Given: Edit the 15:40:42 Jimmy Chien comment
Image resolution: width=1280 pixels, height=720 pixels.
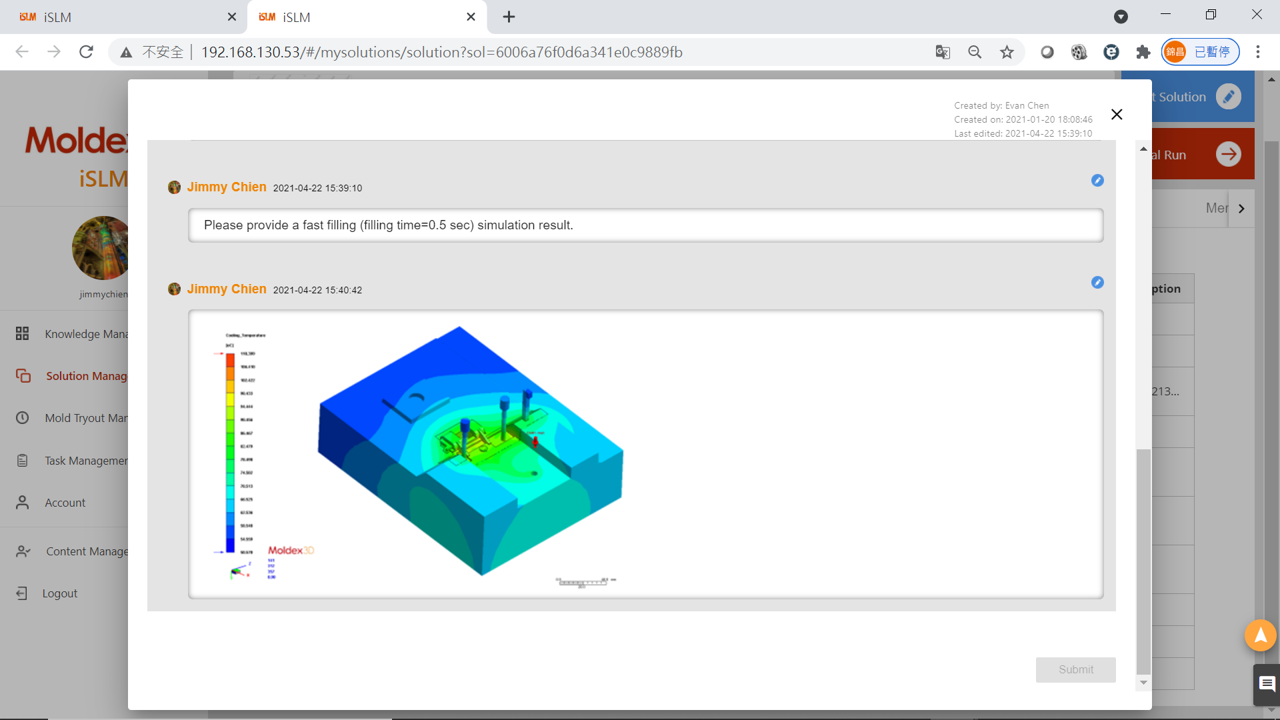Looking at the screenshot, I should (x=1097, y=282).
